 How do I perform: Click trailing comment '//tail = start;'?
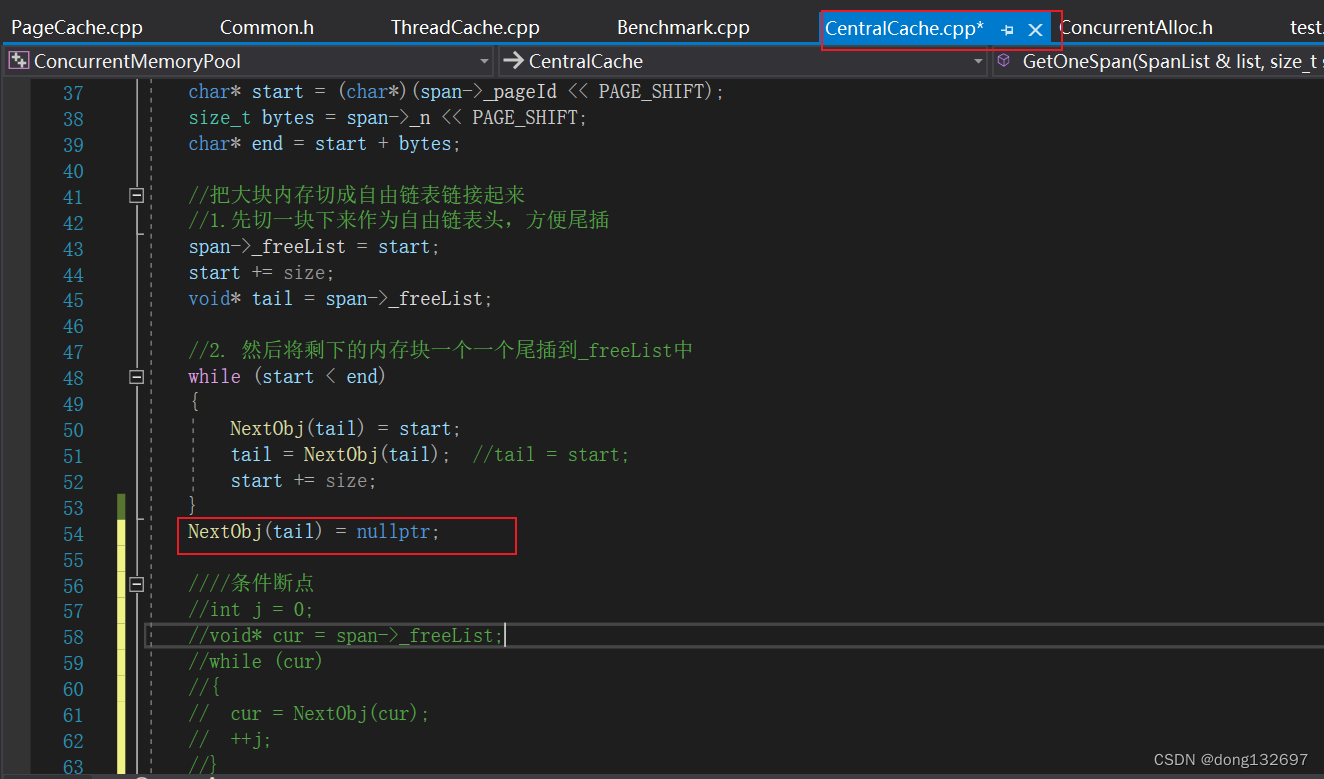coord(551,455)
